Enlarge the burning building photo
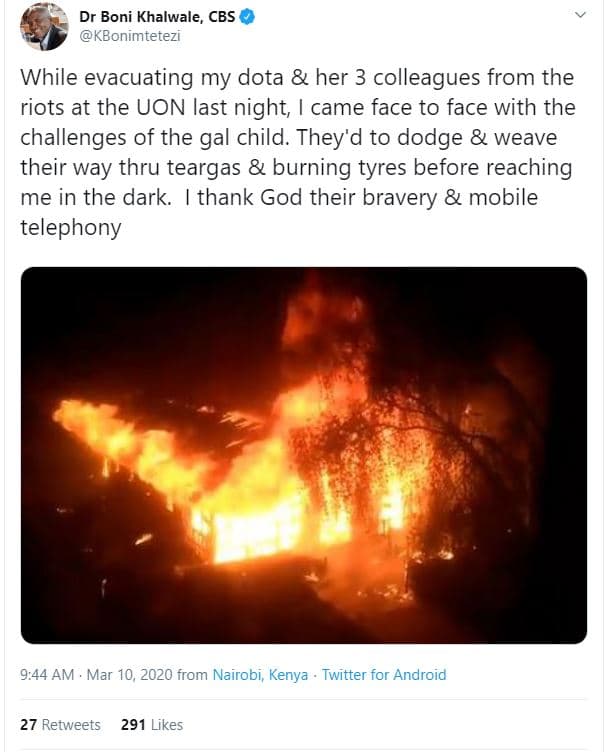Viewport: 611px width, 752px height. click(304, 455)
